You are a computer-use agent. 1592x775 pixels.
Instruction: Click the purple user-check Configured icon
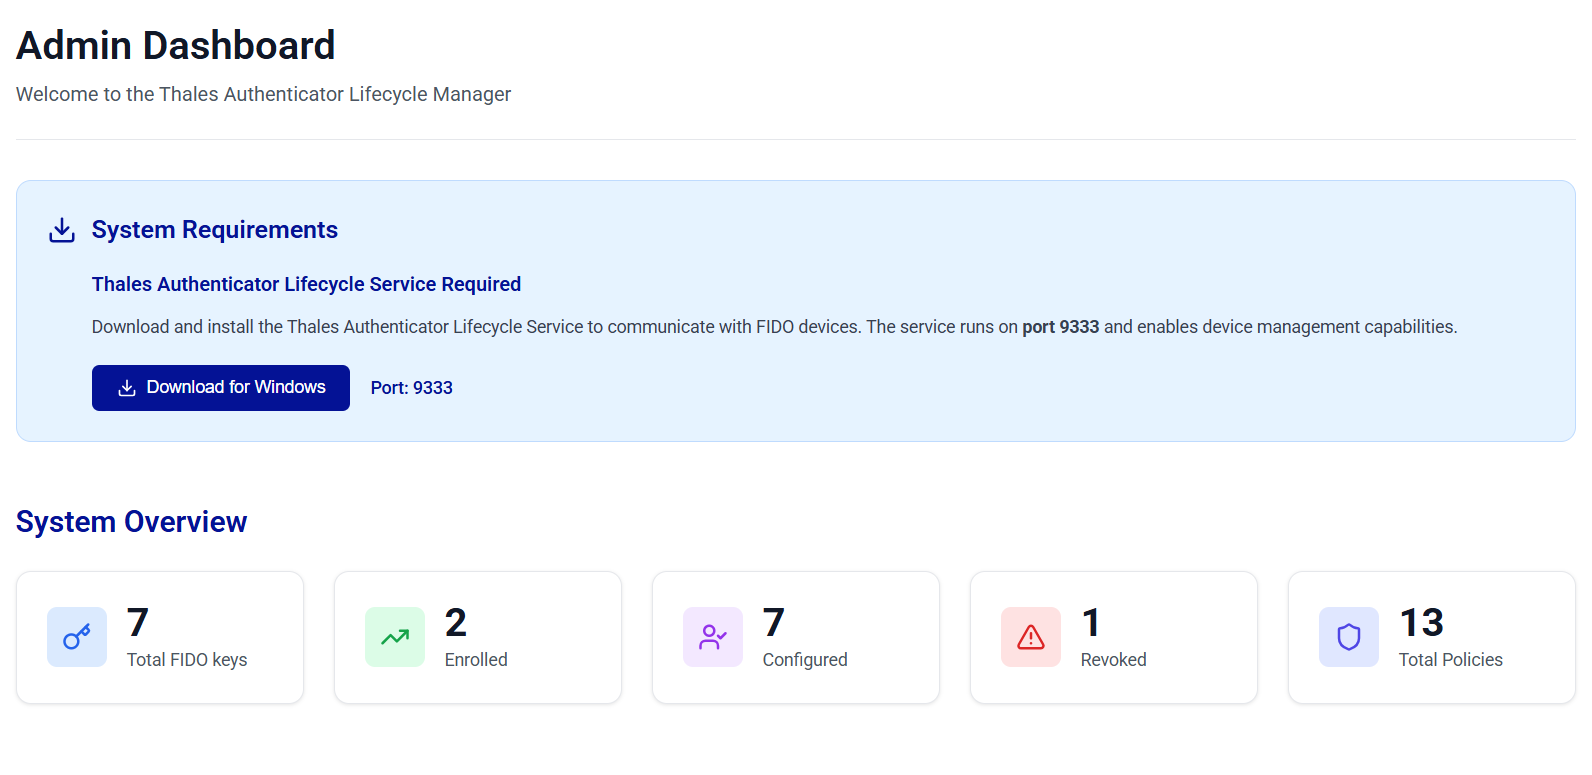click(713, 637)
